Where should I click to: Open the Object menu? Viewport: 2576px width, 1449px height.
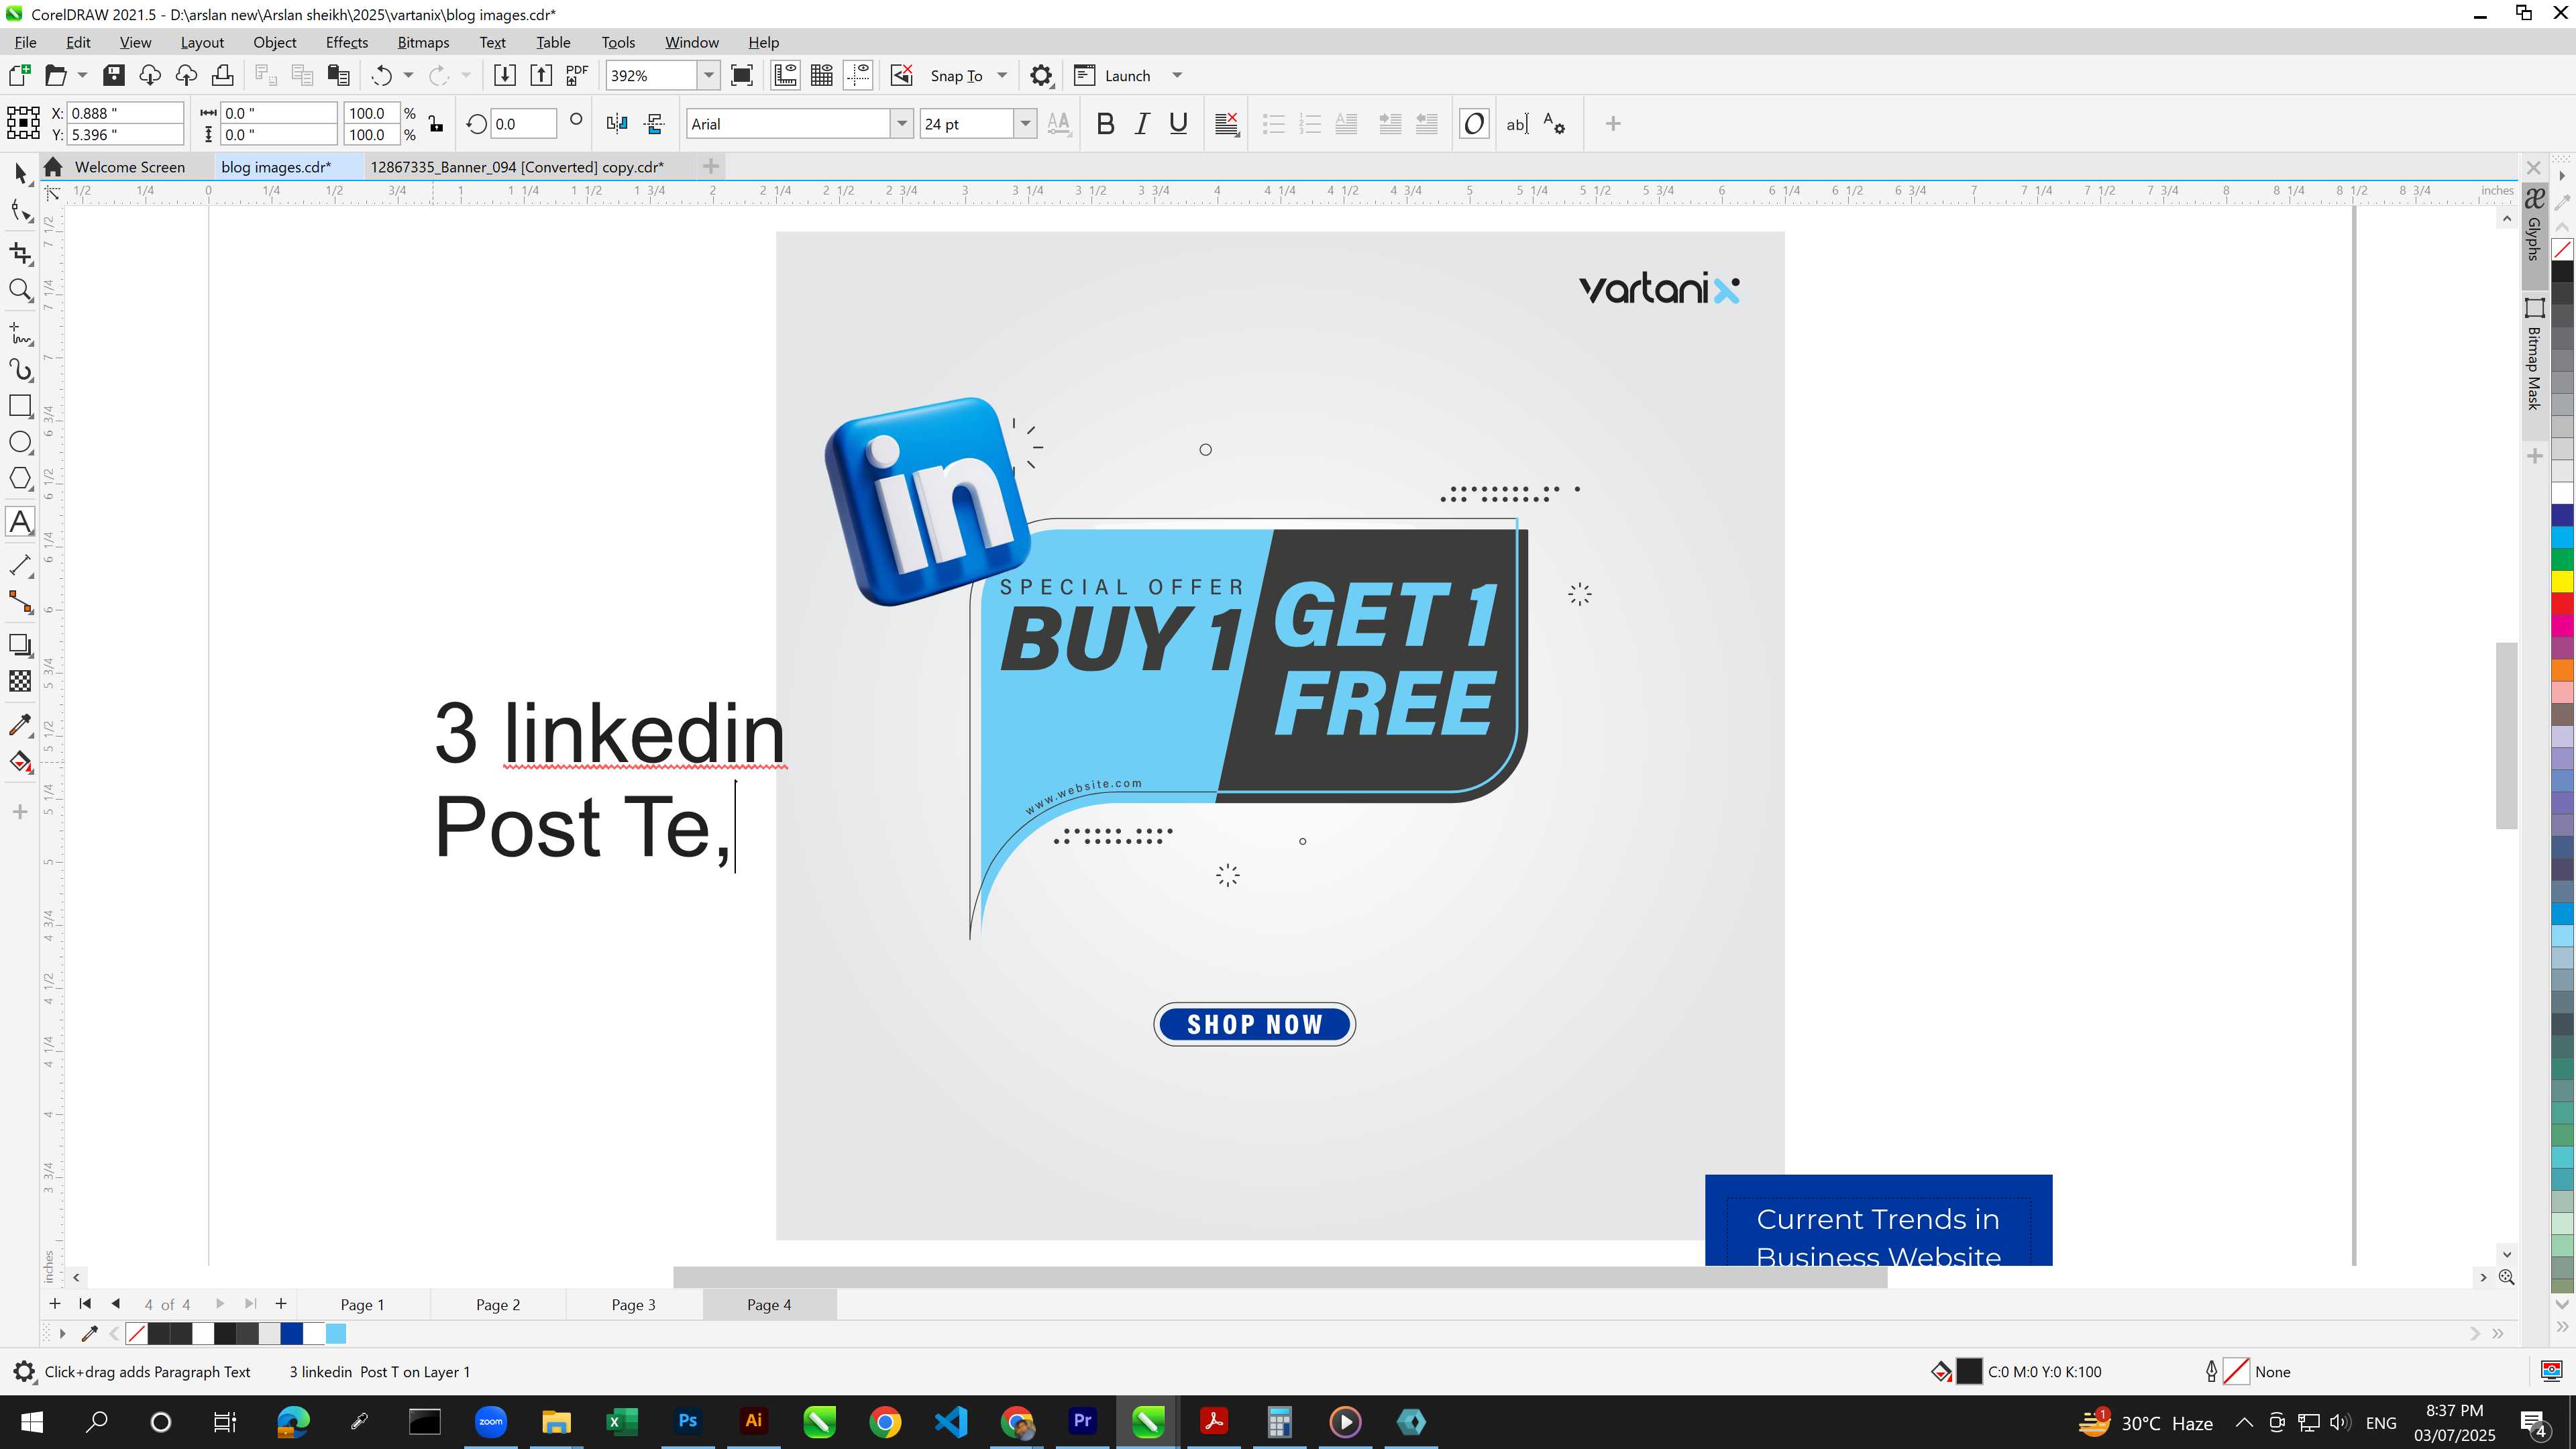[275, 42]
